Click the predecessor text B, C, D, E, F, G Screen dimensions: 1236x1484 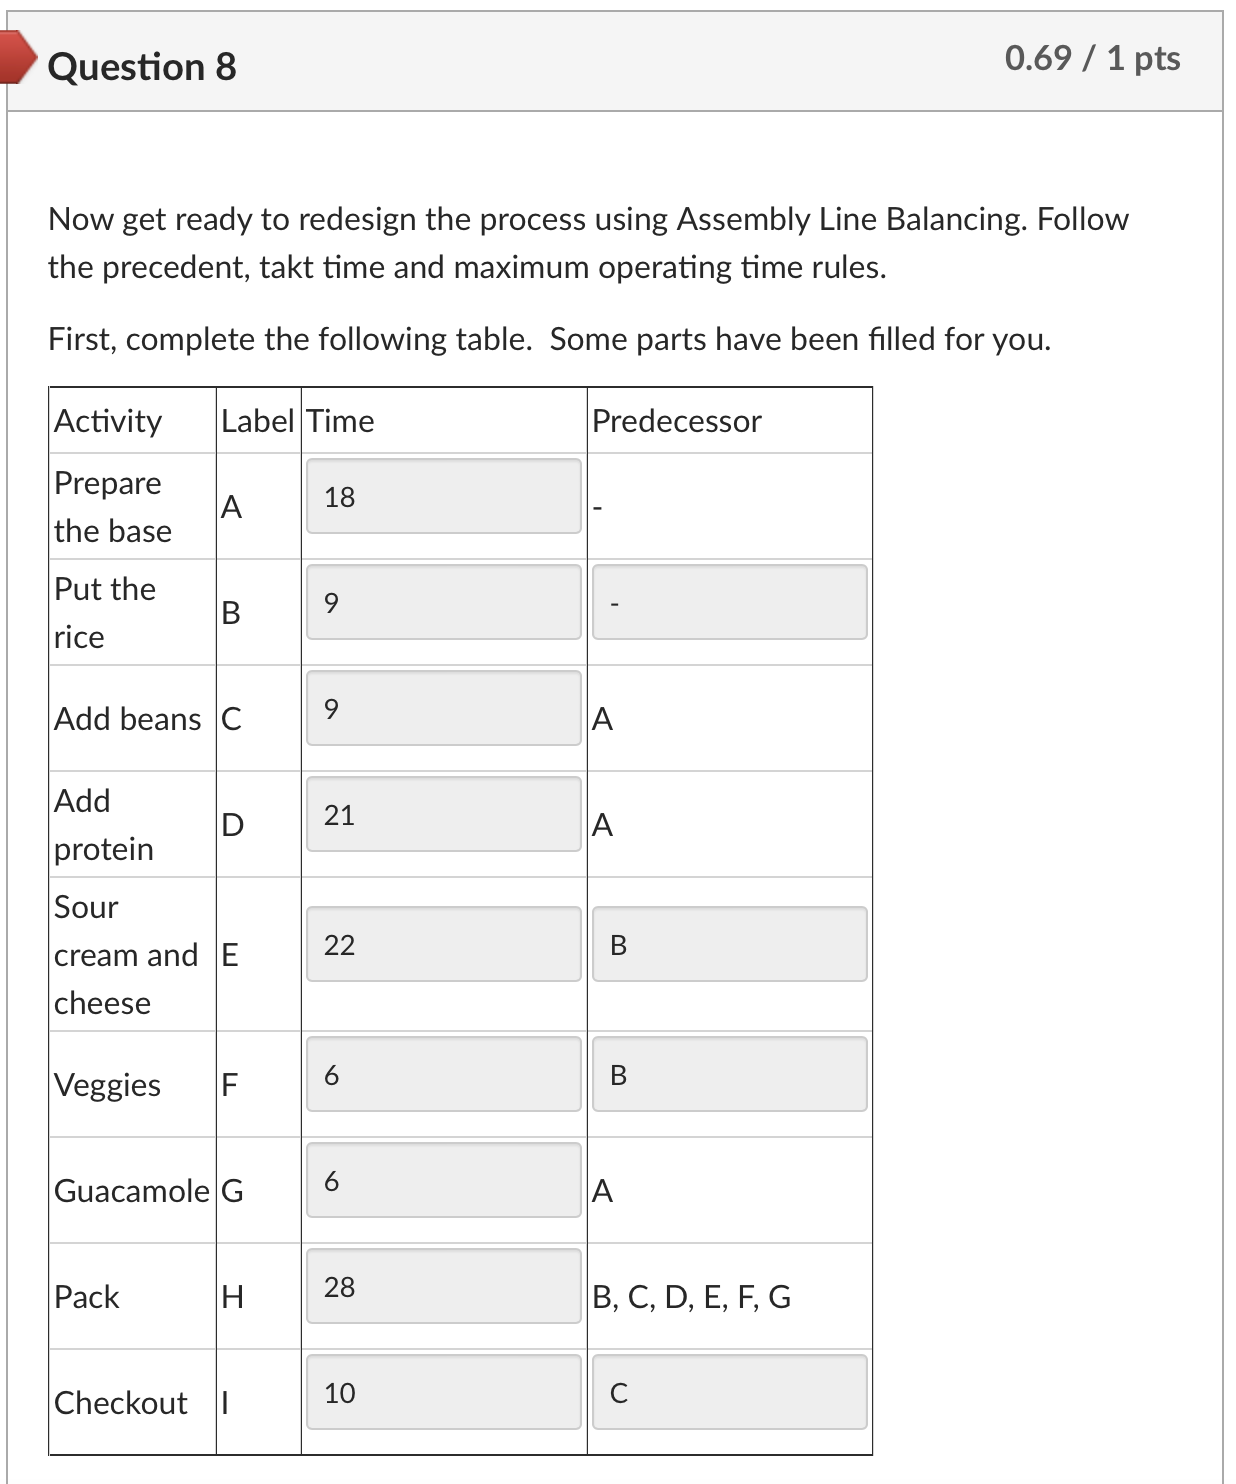tap(692, 1297)
